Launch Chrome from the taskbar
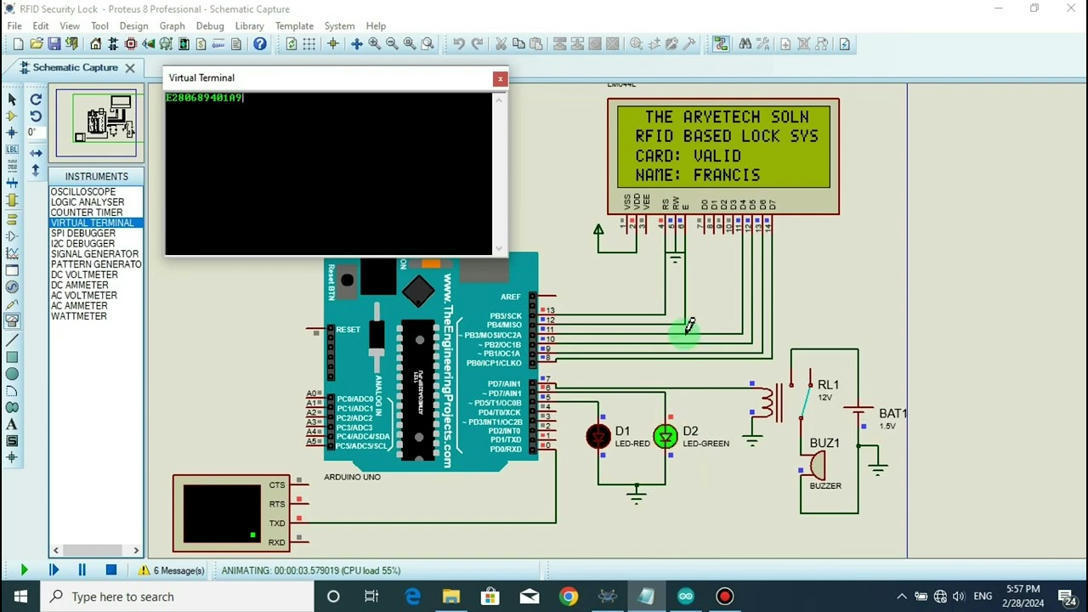Image resolution: width=1088 pixels, height=612 pixels. [568, 596]
